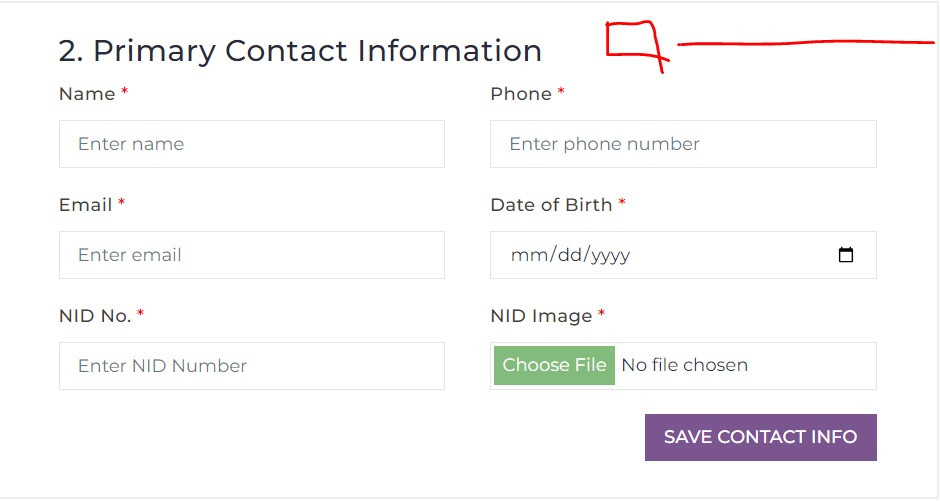Click the Enter phone number field

click(x=683, y=144)
